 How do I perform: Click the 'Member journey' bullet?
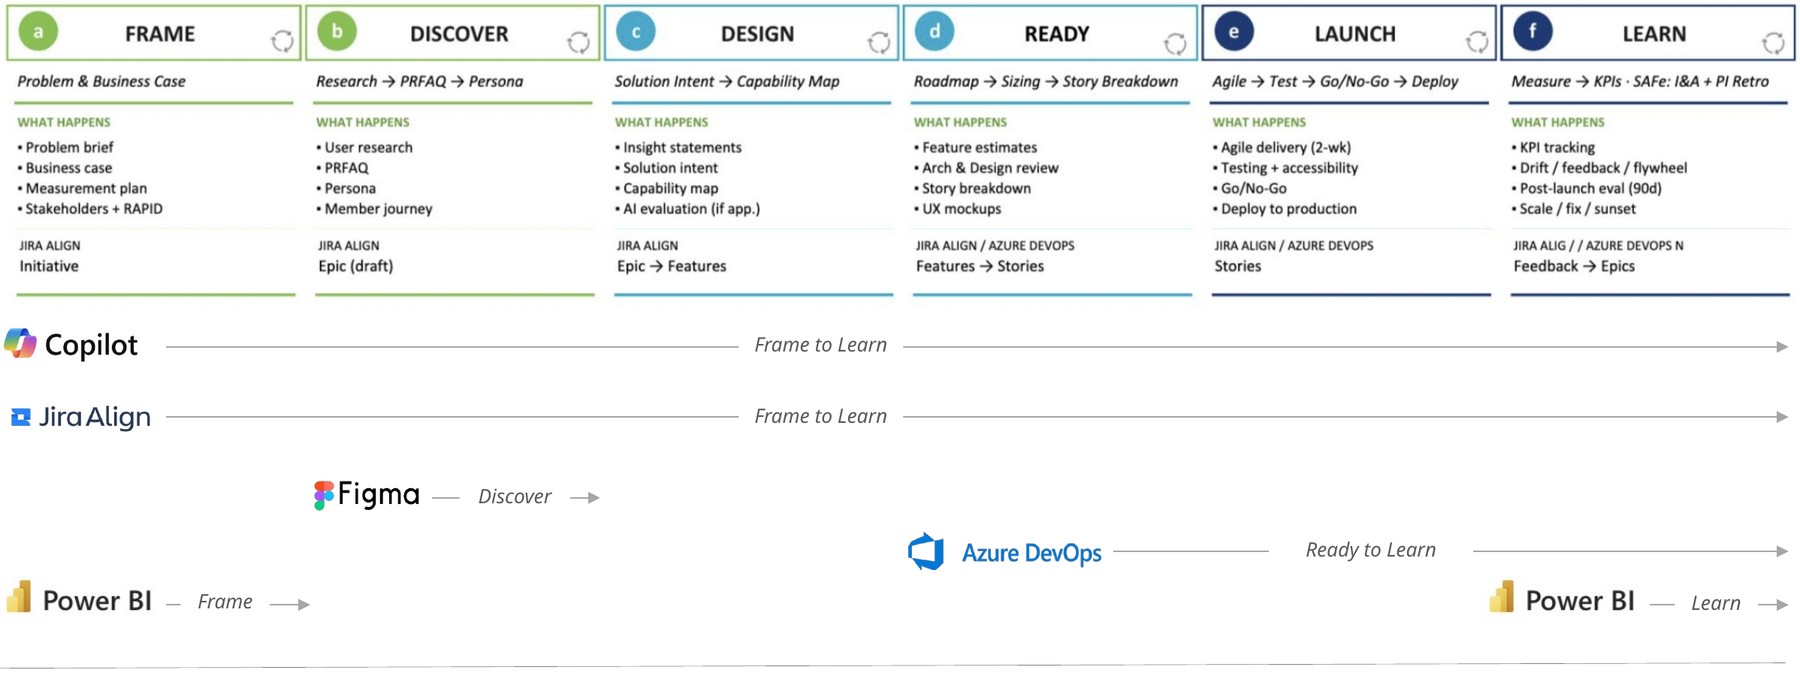pyautogui.click(x=374, y=209)
